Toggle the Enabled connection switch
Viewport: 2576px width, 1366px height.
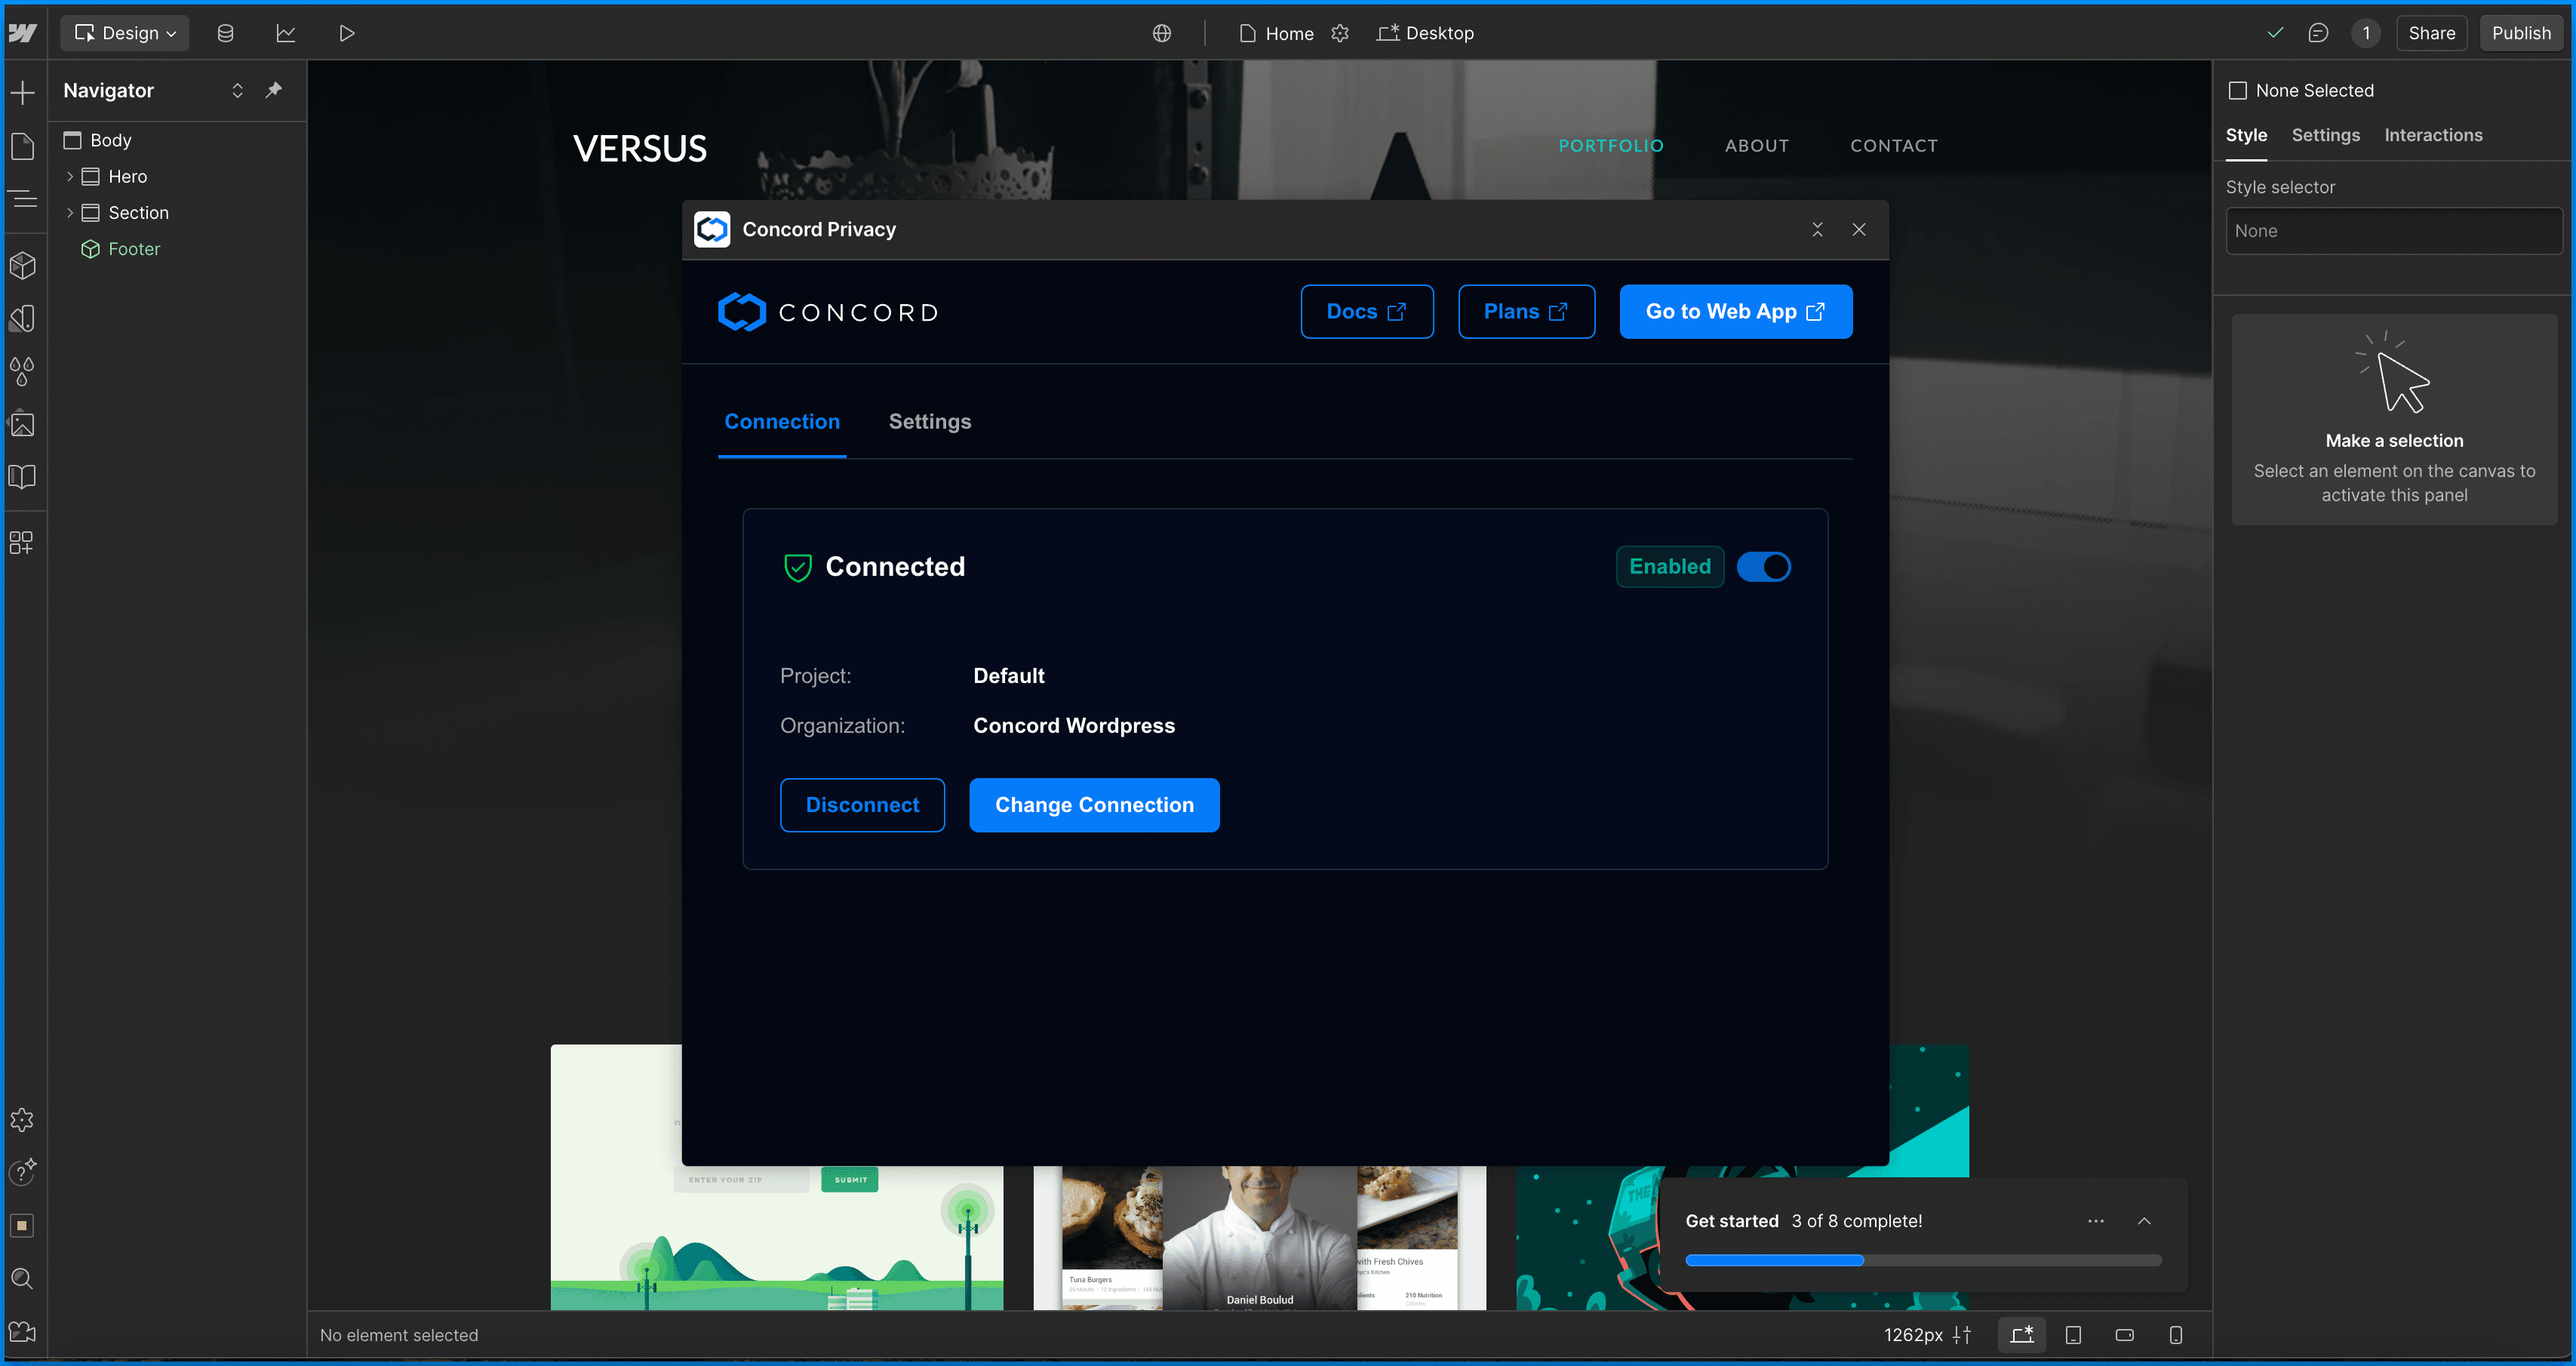(x=1763, y=567)
